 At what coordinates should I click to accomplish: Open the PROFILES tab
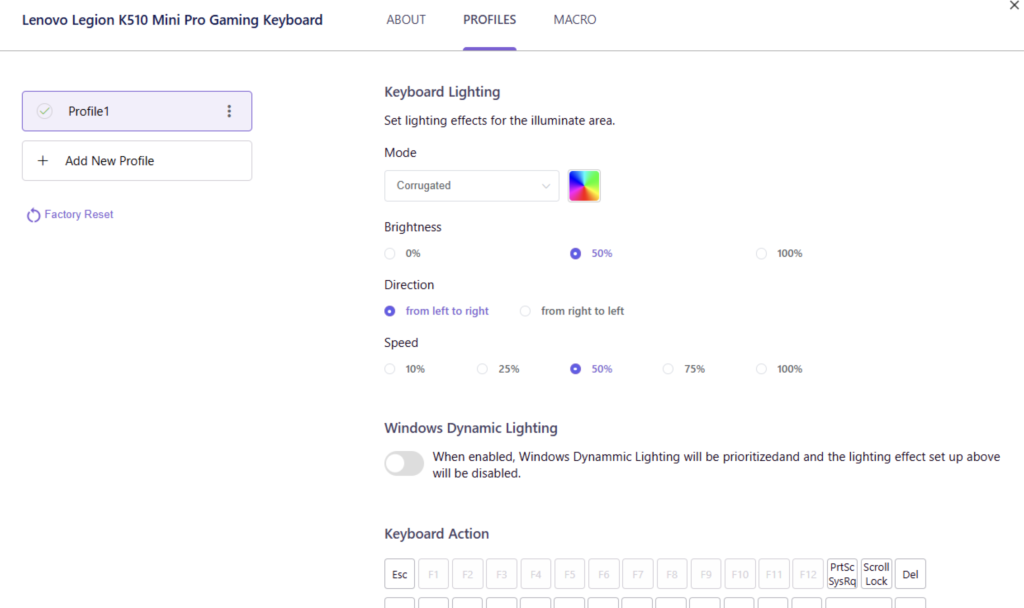tap(489, 20)
